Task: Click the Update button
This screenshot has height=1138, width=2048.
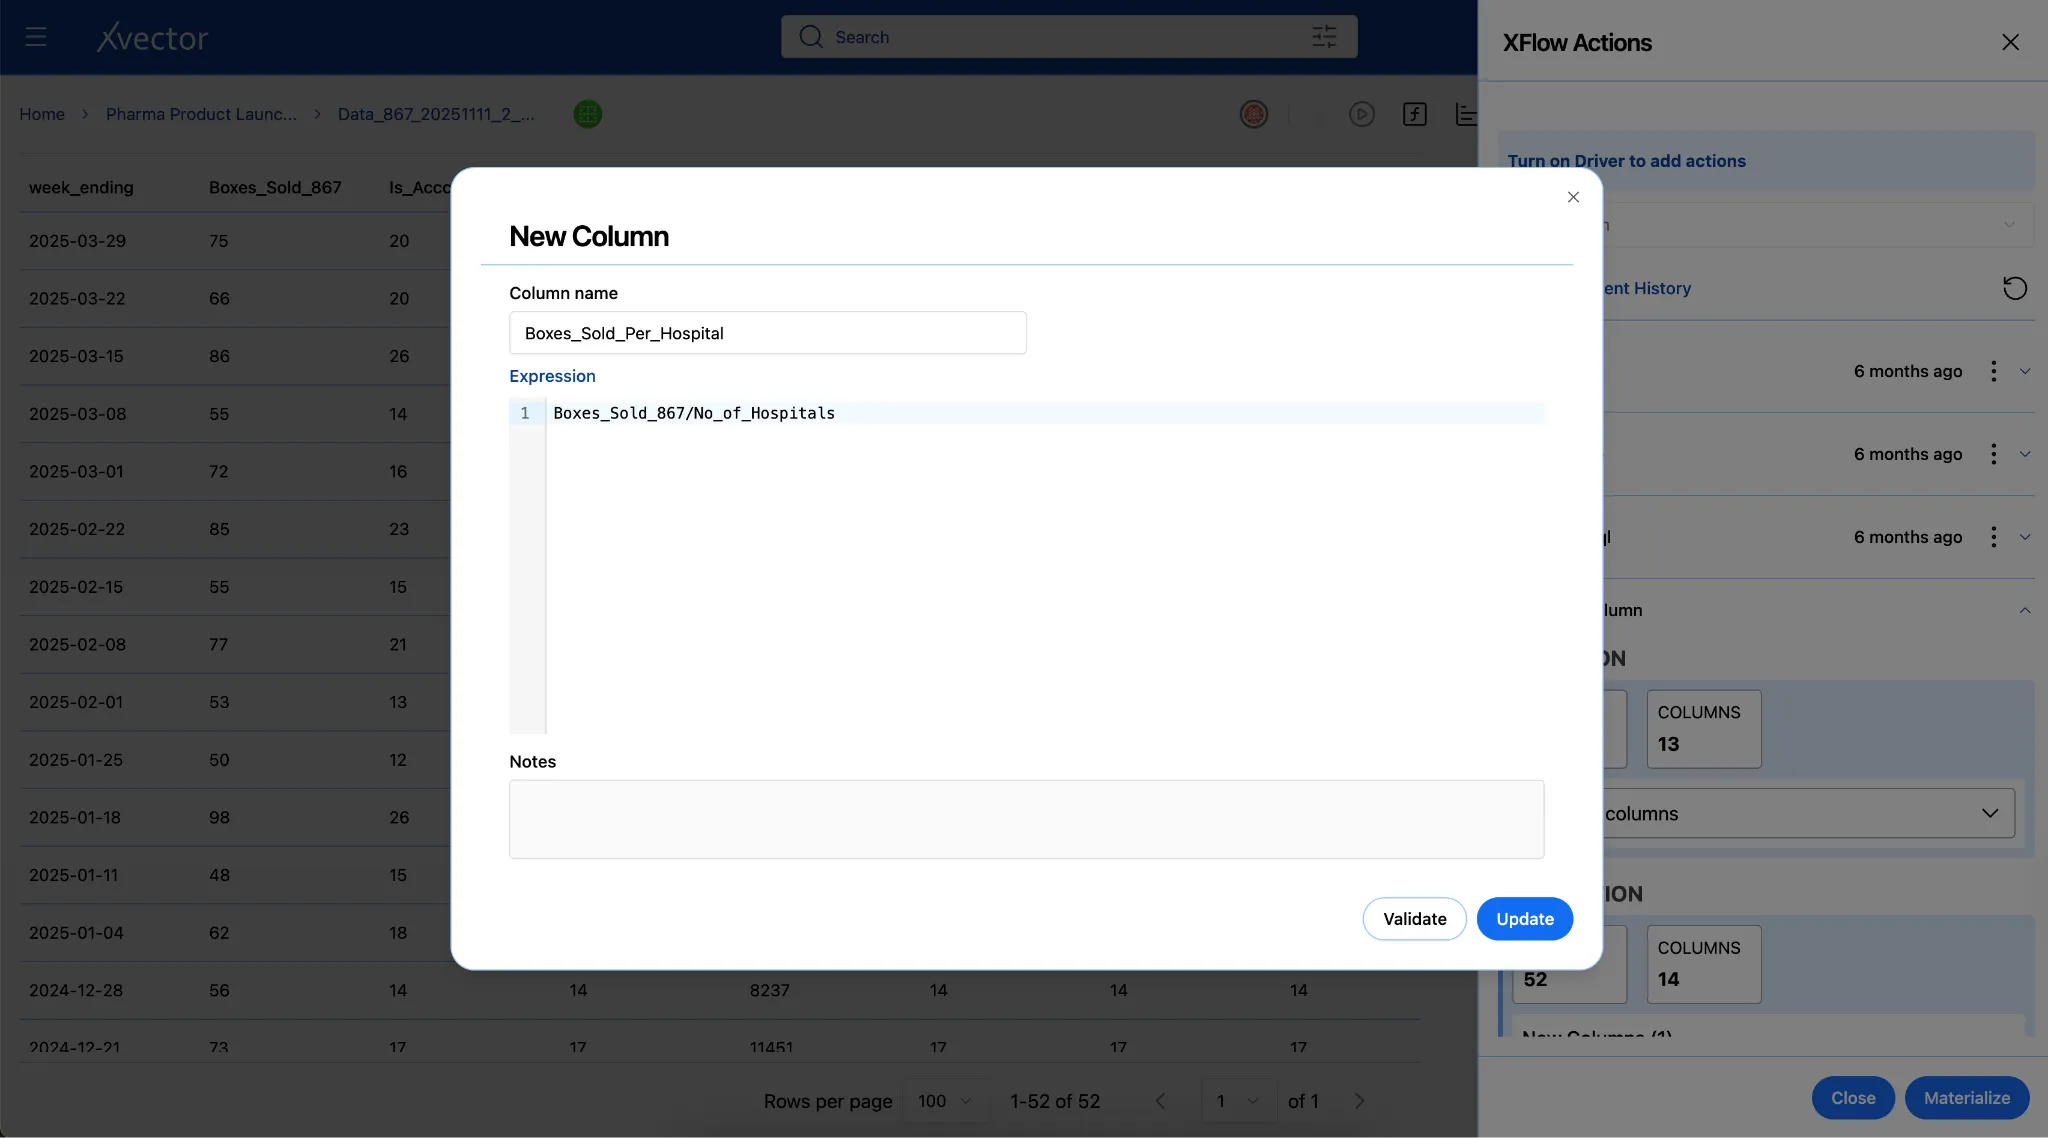Action: [1525, 919]
